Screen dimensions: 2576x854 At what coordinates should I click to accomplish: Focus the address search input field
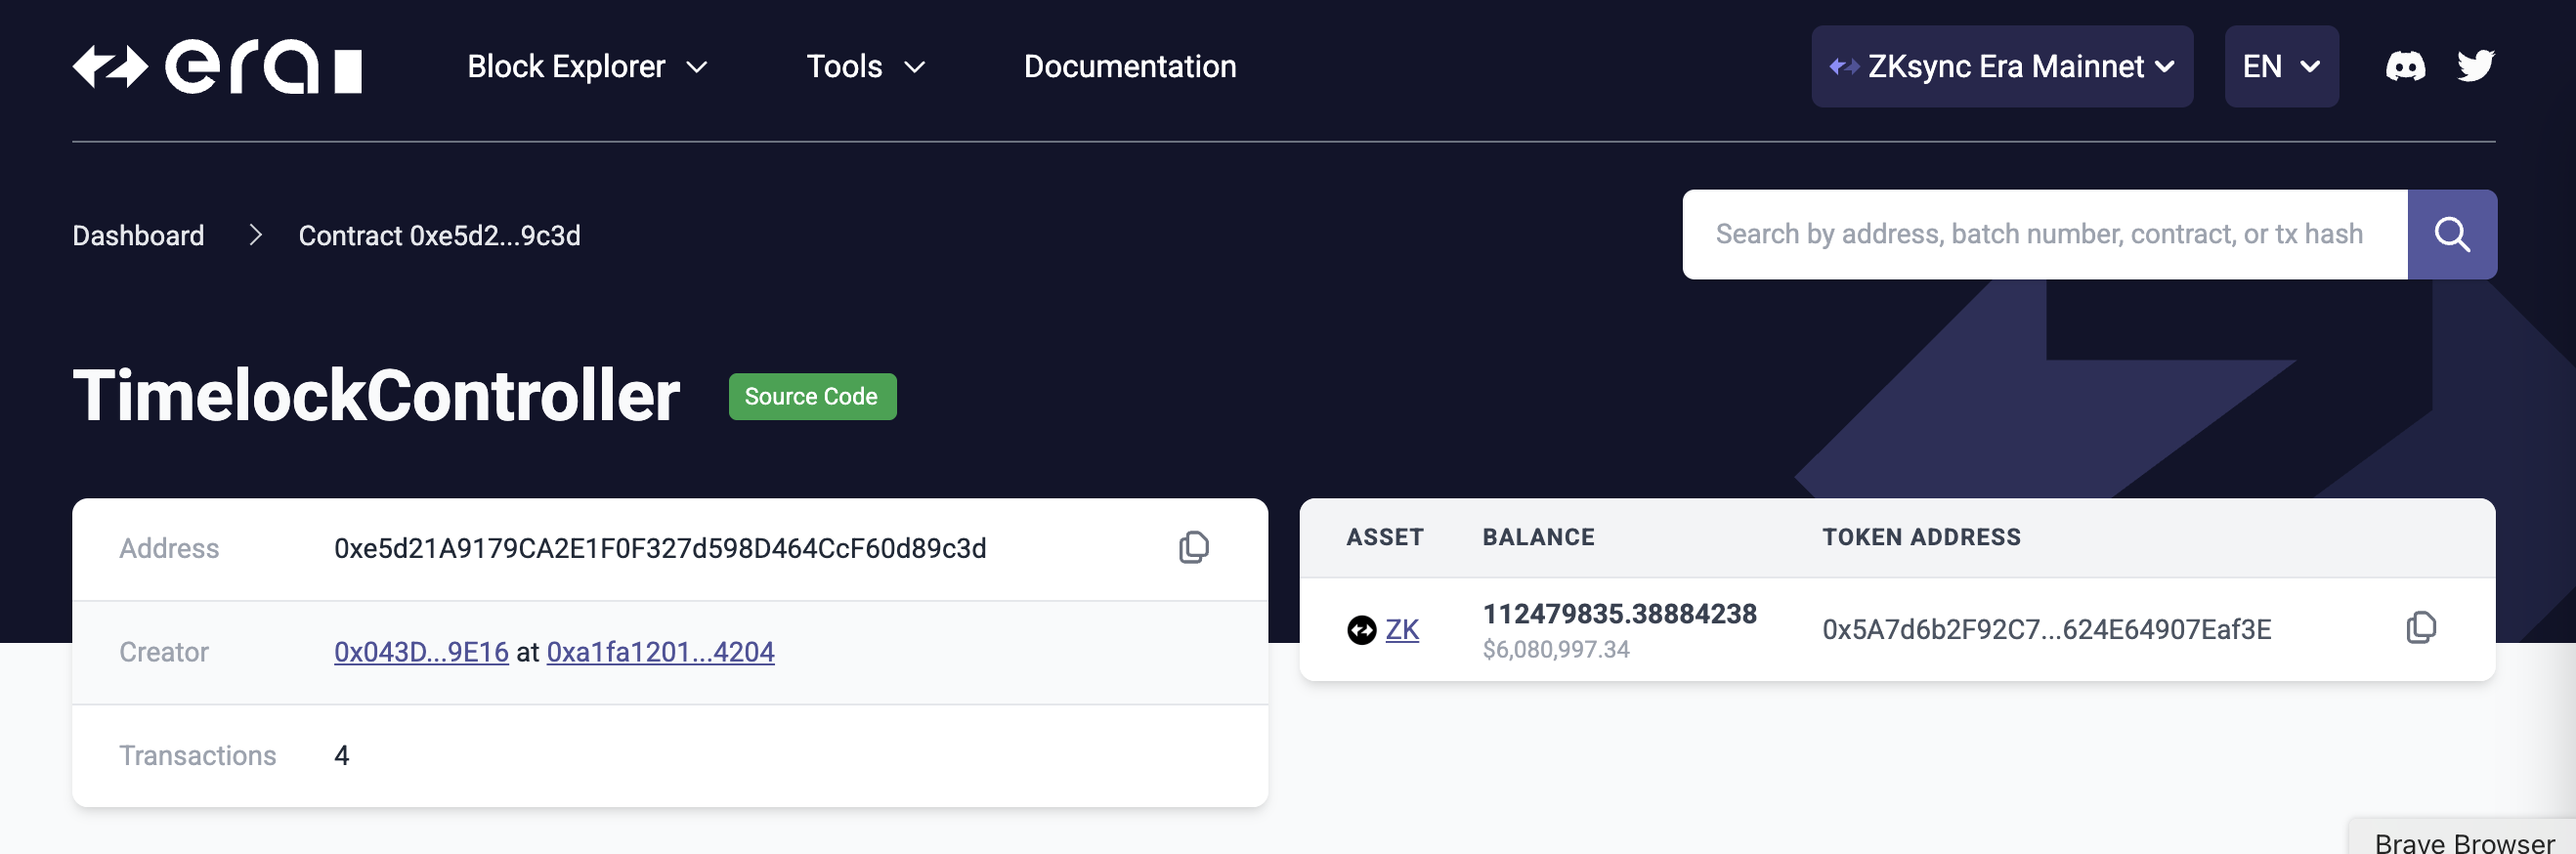pos(2044,234)
